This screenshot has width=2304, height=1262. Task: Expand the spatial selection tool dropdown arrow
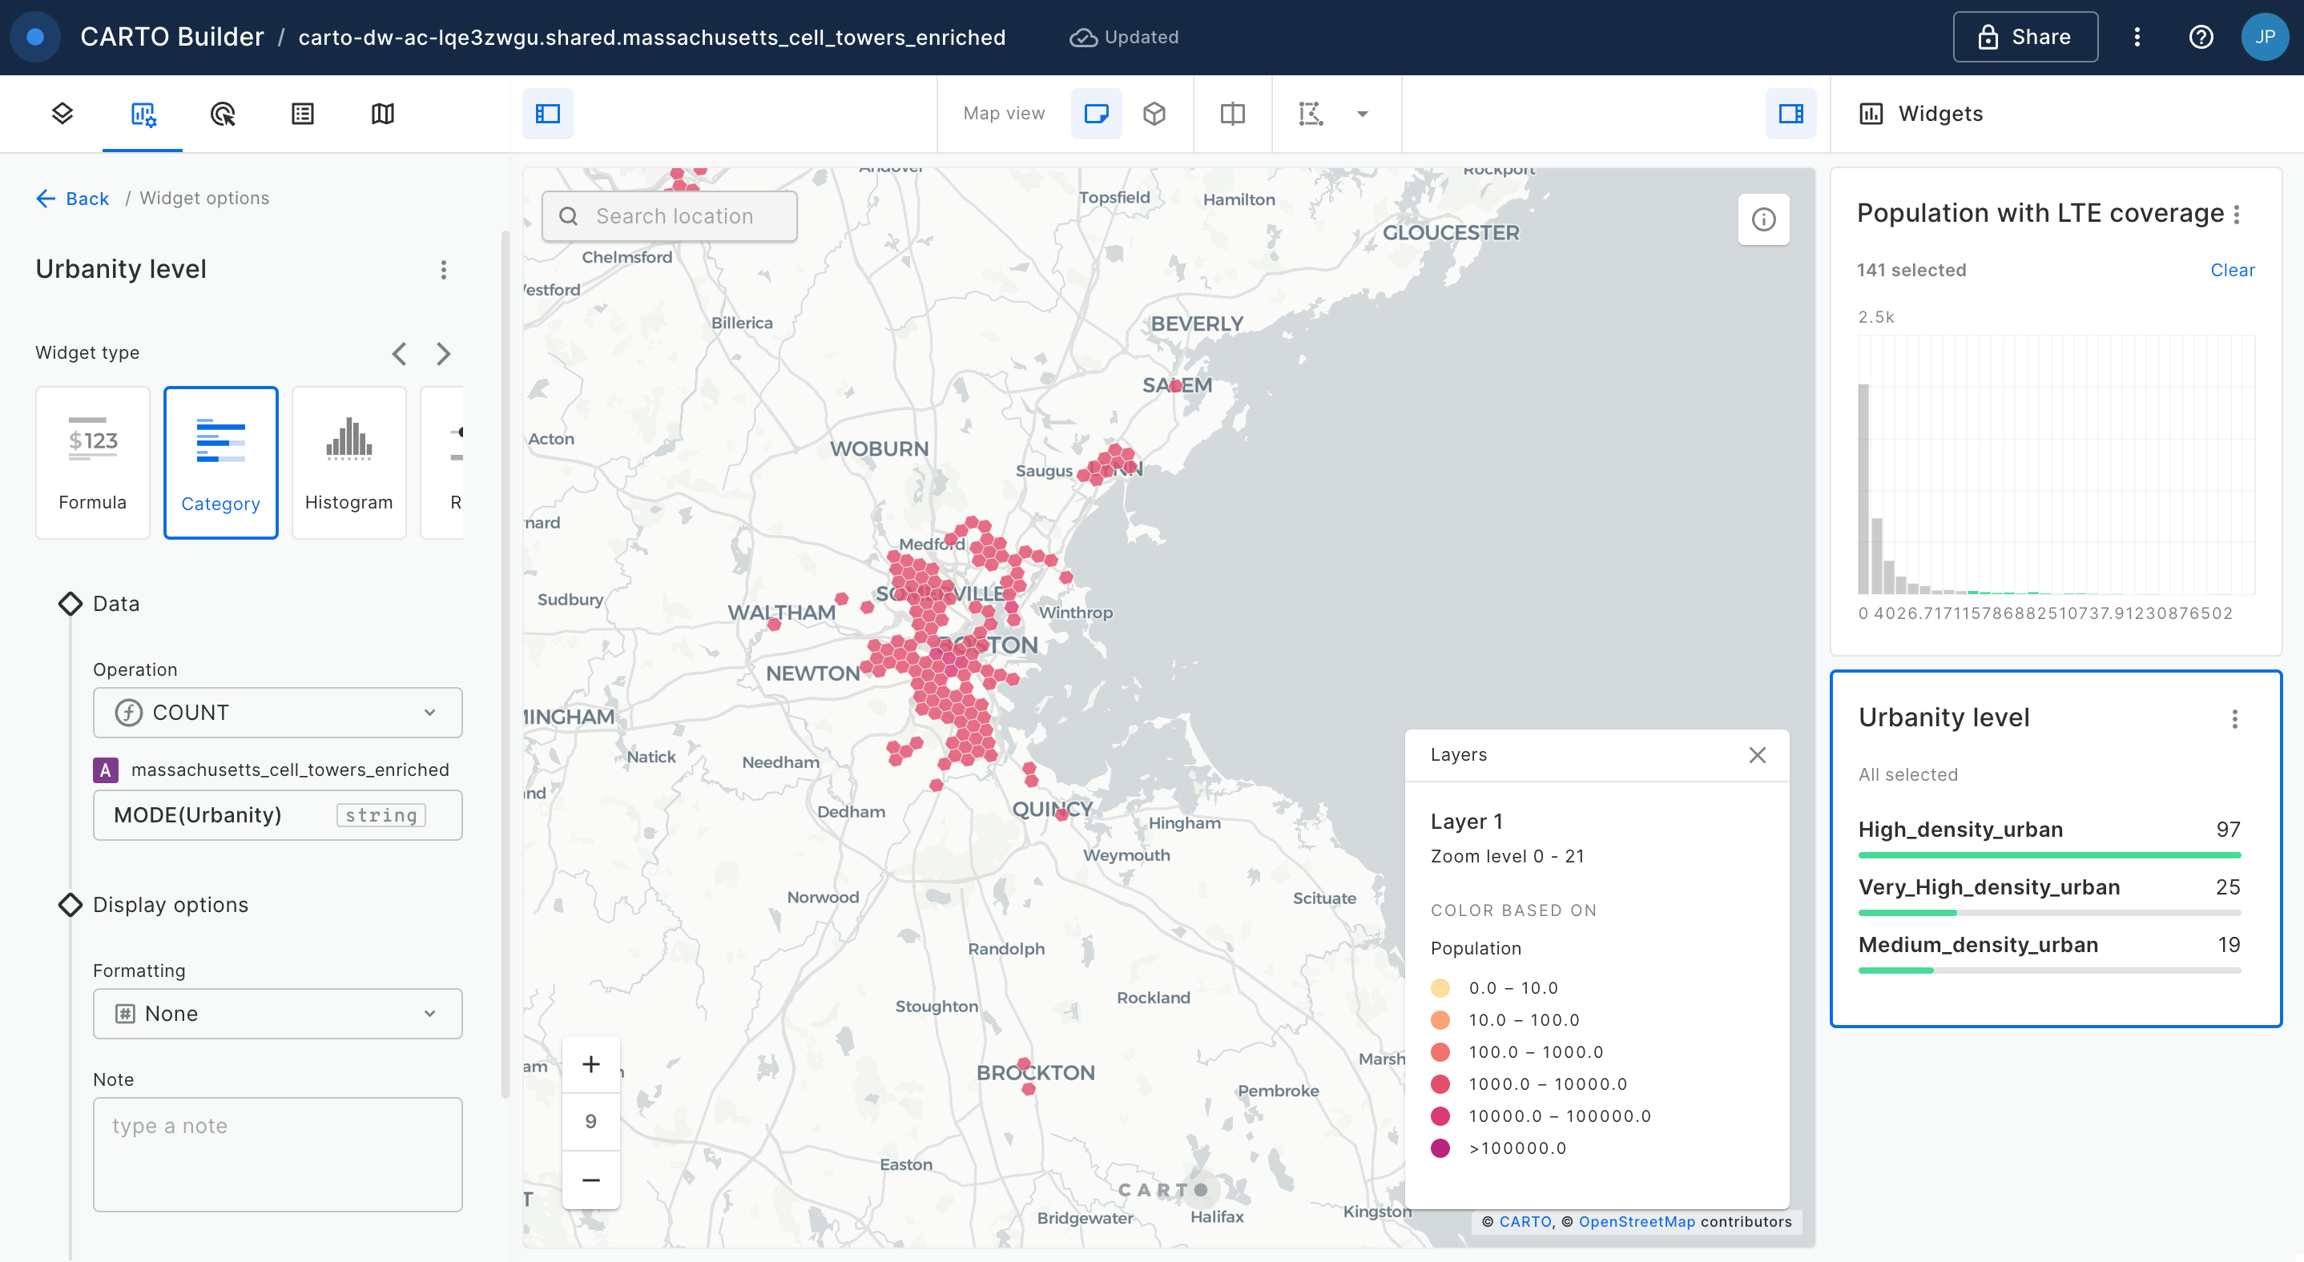point(1362,113)
